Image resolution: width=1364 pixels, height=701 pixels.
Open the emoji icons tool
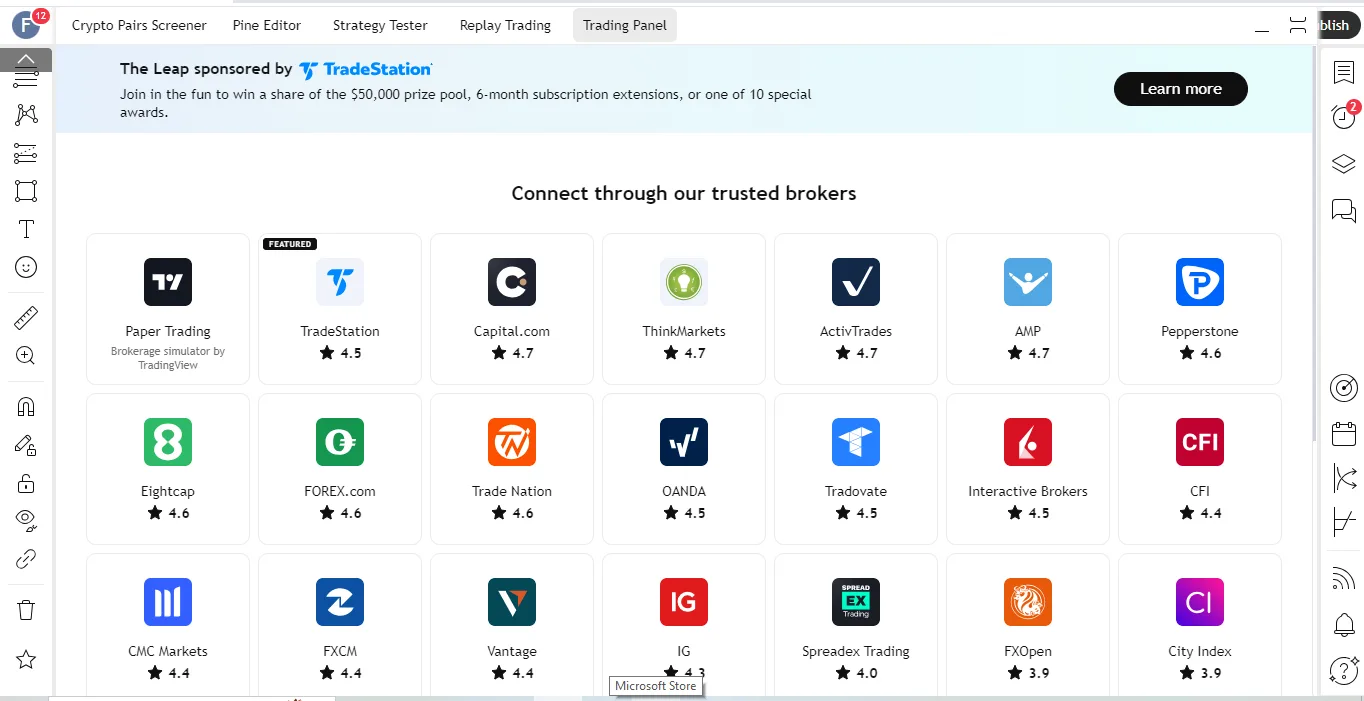coord(26,267)
